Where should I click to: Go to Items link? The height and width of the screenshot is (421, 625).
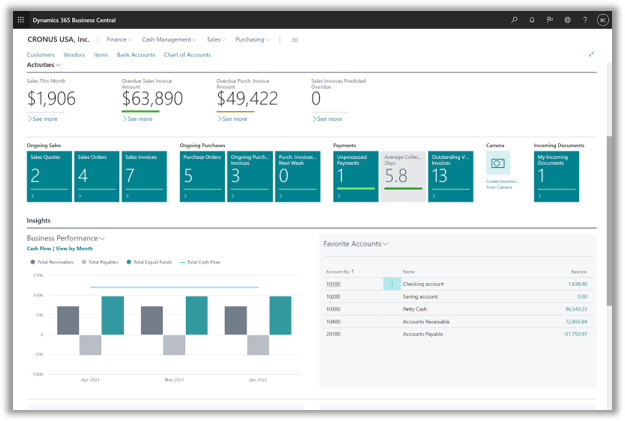[101, 55]
